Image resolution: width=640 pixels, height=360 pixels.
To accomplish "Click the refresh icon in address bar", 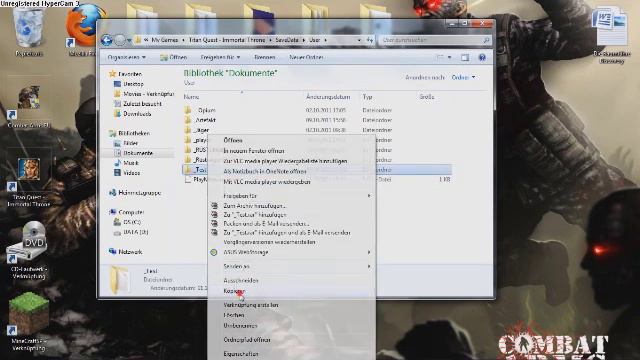I will (x=369, y=40).
